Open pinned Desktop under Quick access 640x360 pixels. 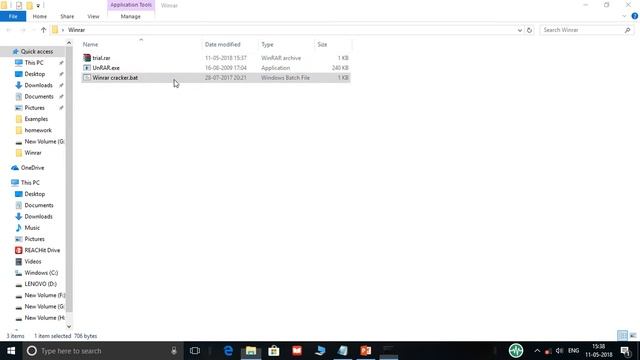click(x=35, y=74)
